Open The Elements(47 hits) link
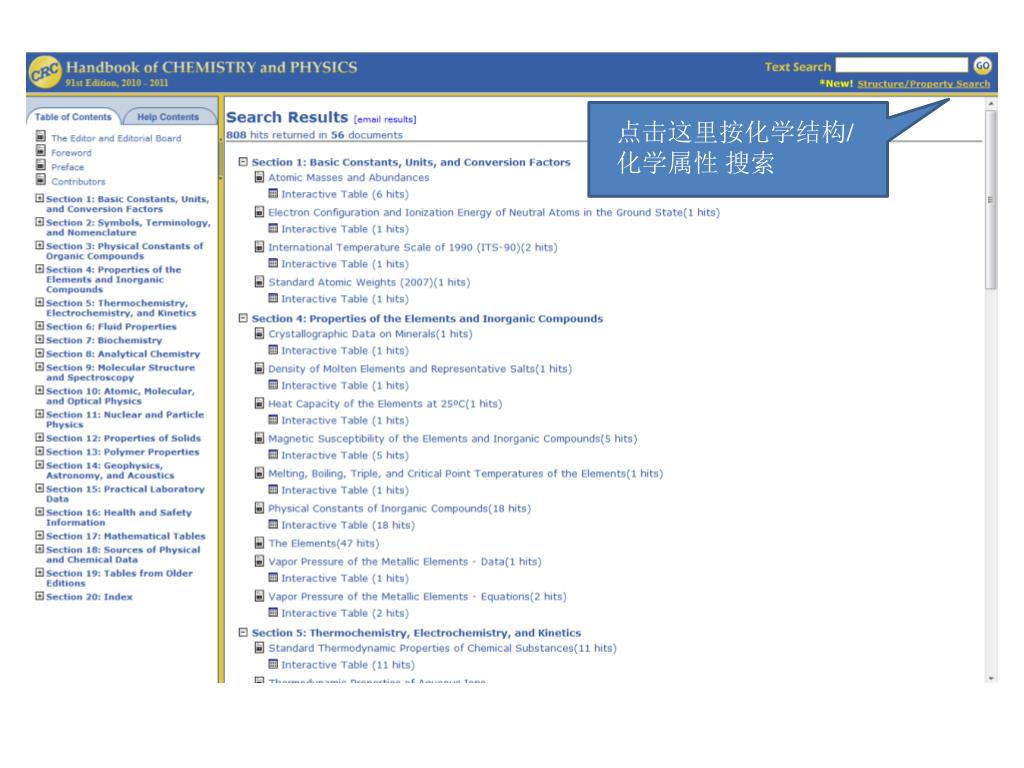This screenshot has height=768, width=1024. 323,543
